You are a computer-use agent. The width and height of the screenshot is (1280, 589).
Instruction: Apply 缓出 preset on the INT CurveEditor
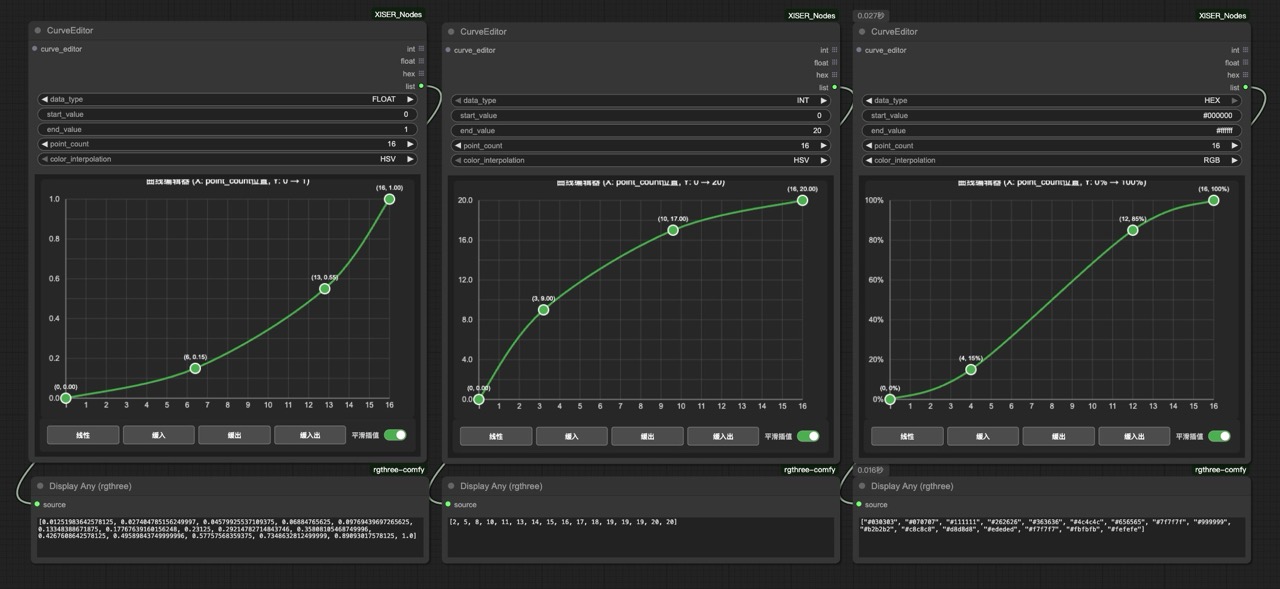click(x=647, y=436)
